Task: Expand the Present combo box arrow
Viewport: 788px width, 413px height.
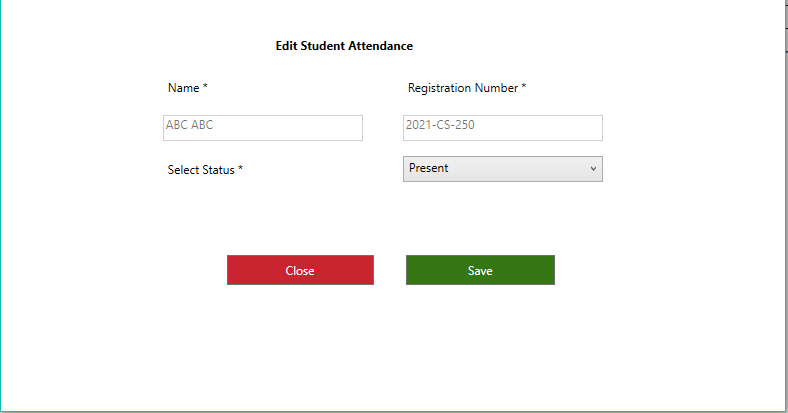Action: pos(593,169)
